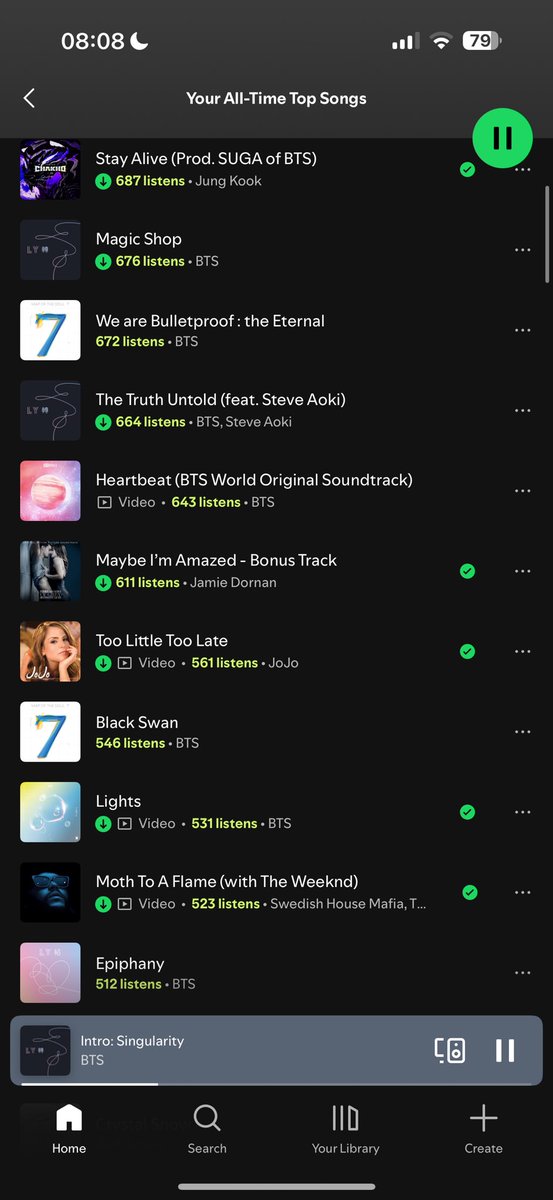Go to Your Library tab

pyautogui.click(x=345, y=1129)
